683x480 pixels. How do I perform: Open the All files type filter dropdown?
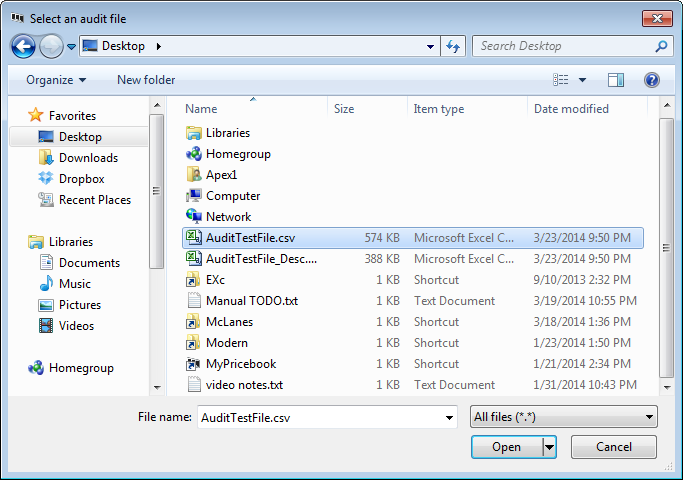click(563, 417)
